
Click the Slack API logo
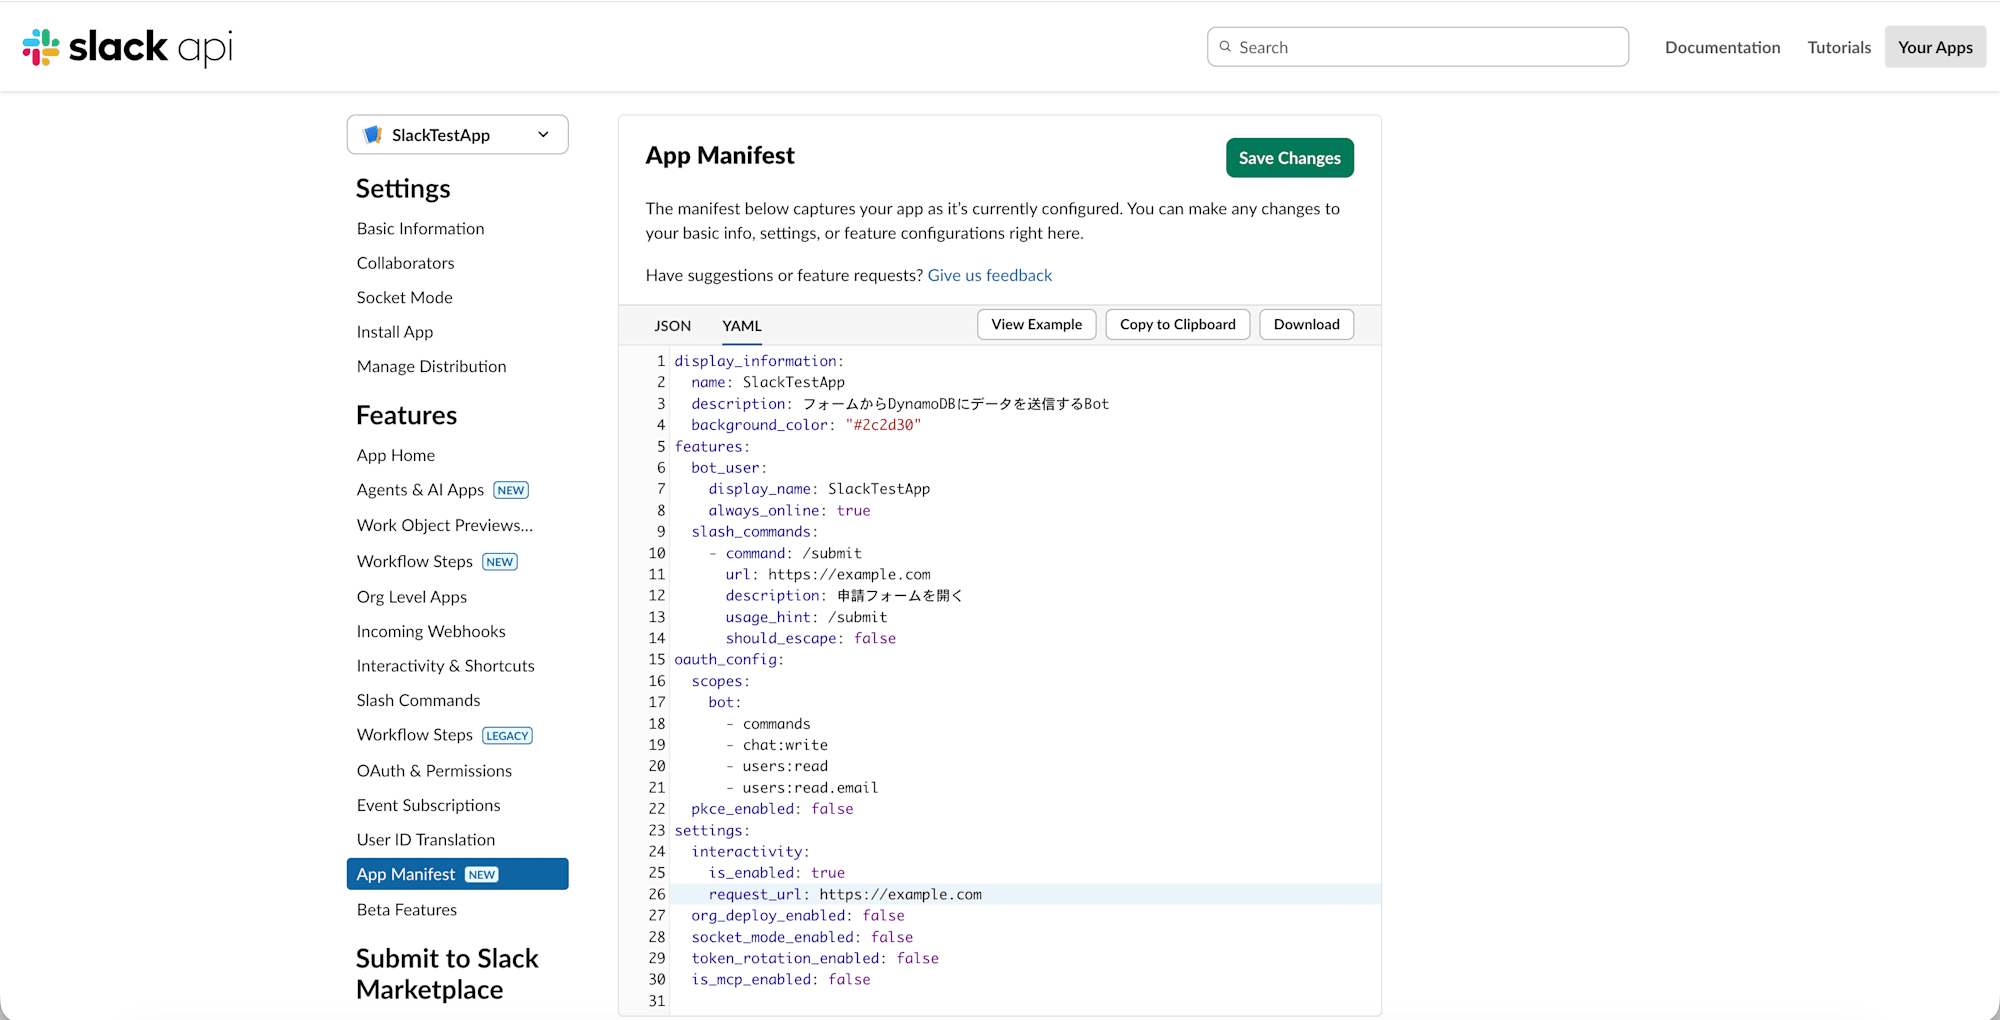(x=127, y=47)
